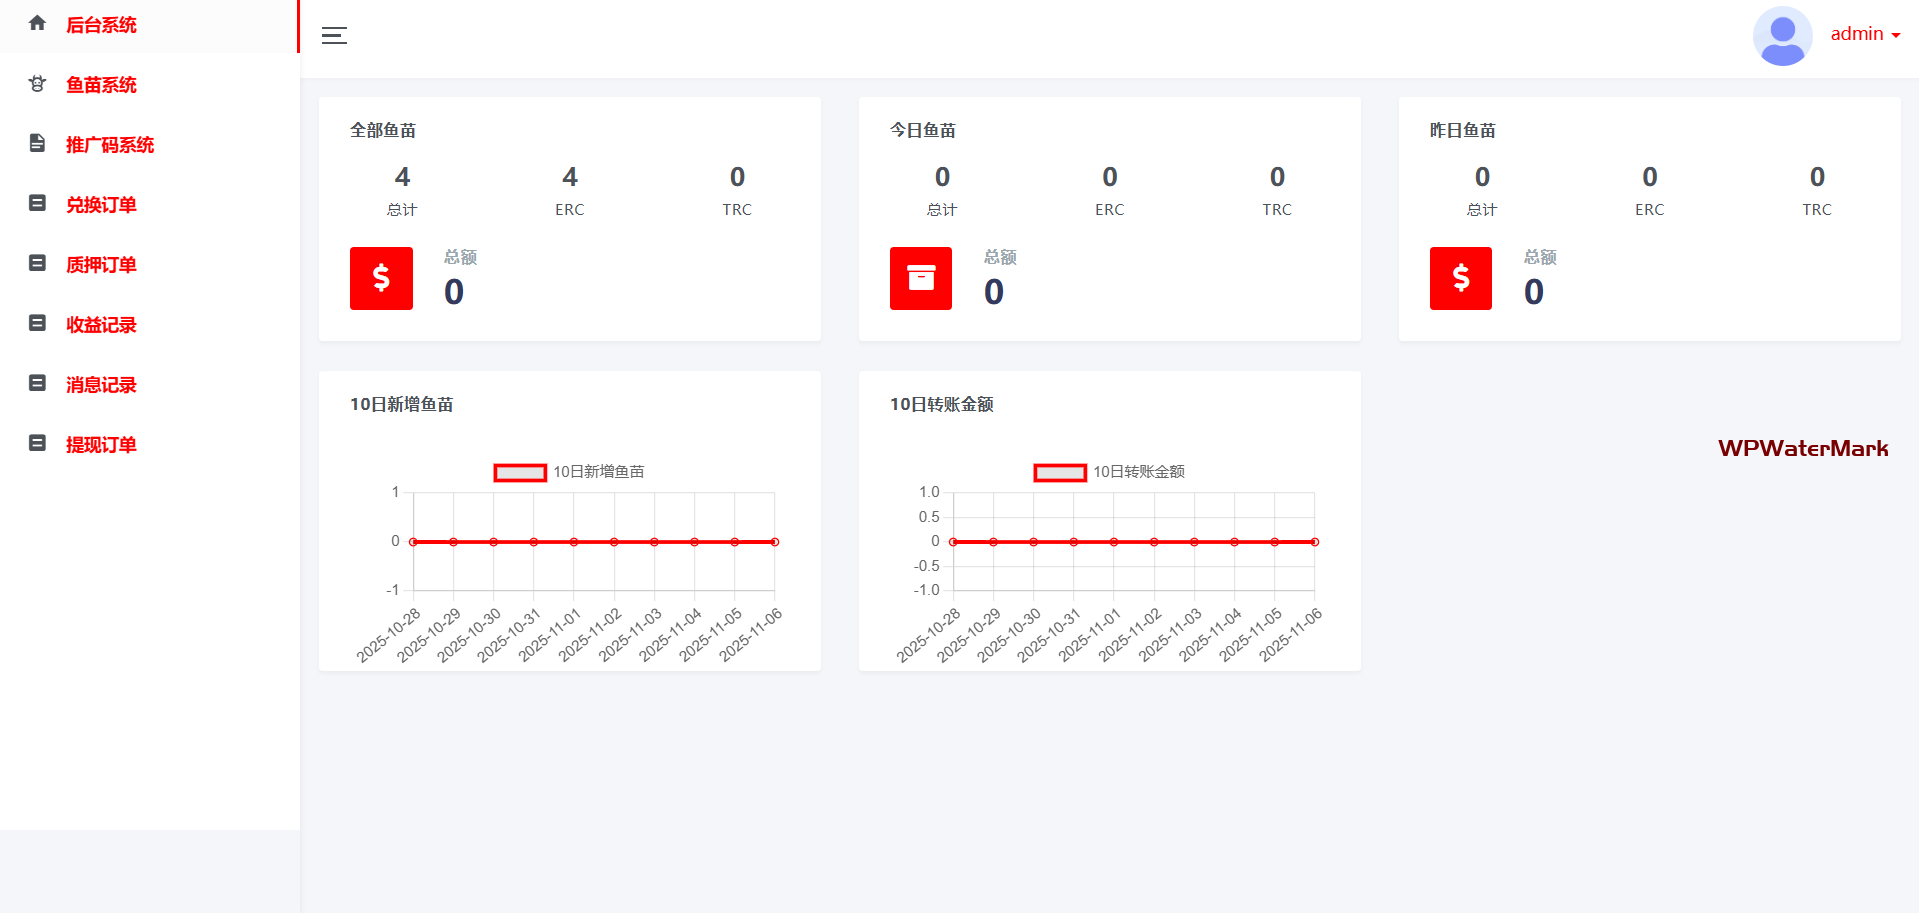Open the 质押订单 menu item
Image resolution: width=1919 pixels, height=913 pixels.
pyautogui.click(x=101, y=265)
